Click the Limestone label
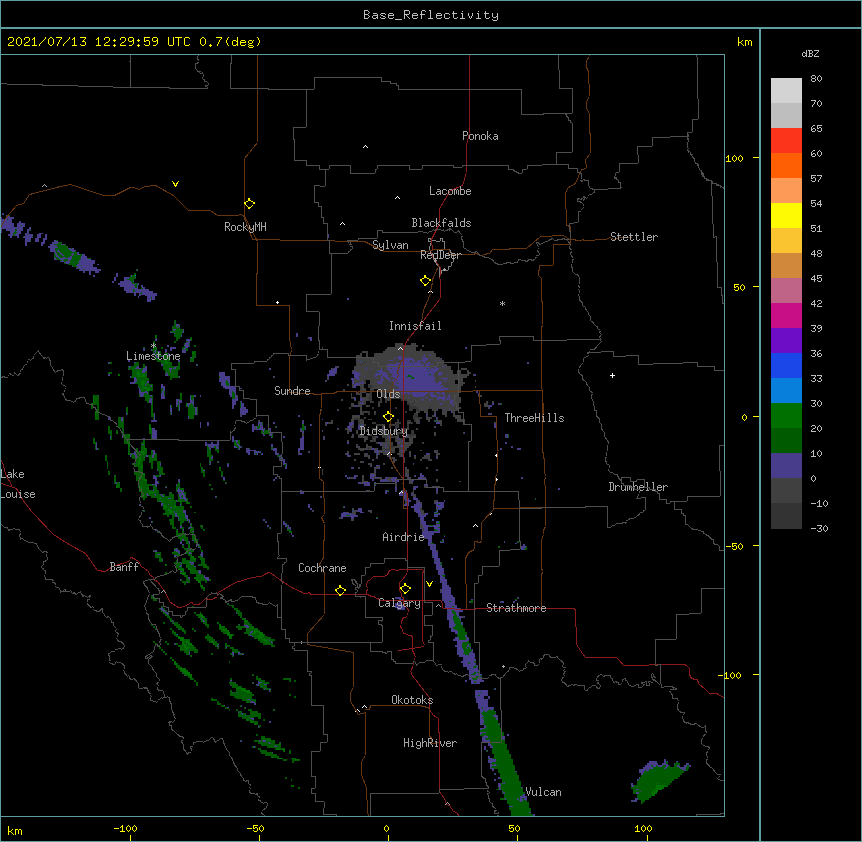 pos(153,356)
